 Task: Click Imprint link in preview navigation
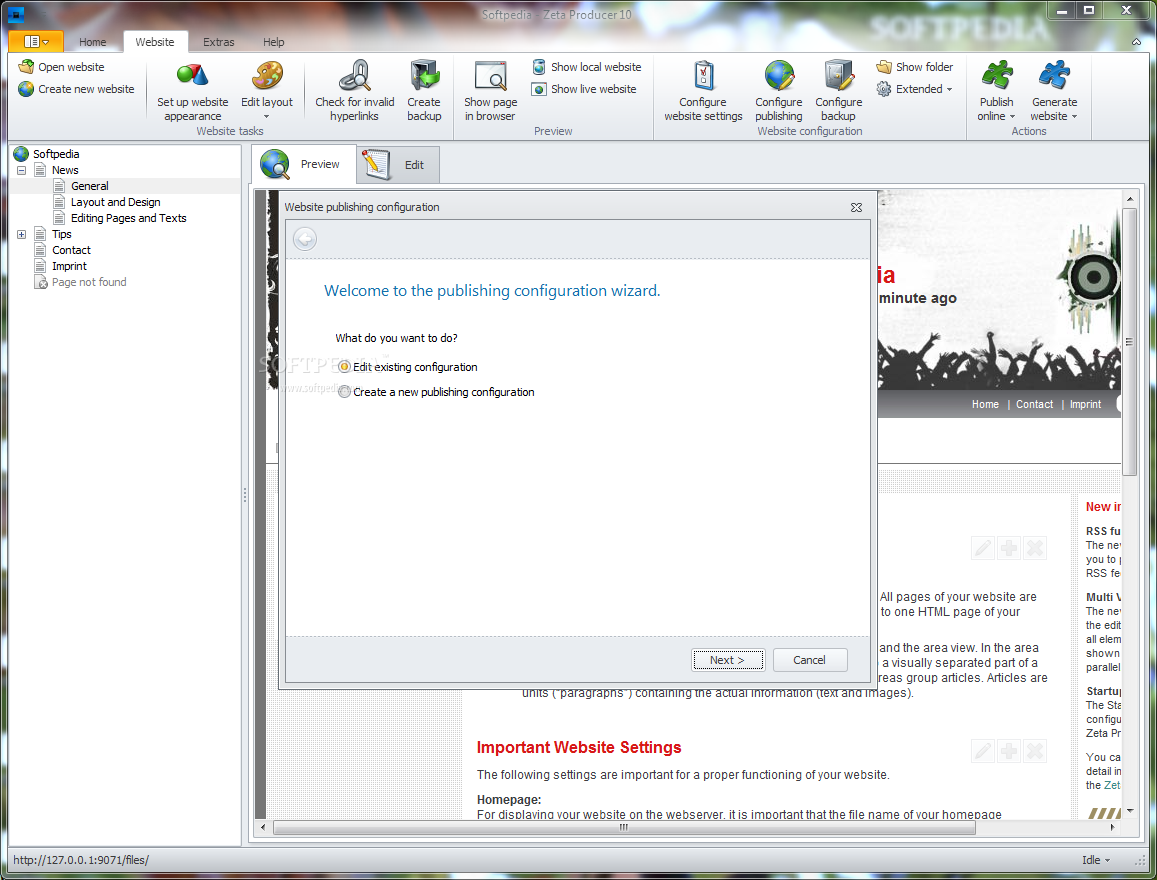pos(1085,404)
